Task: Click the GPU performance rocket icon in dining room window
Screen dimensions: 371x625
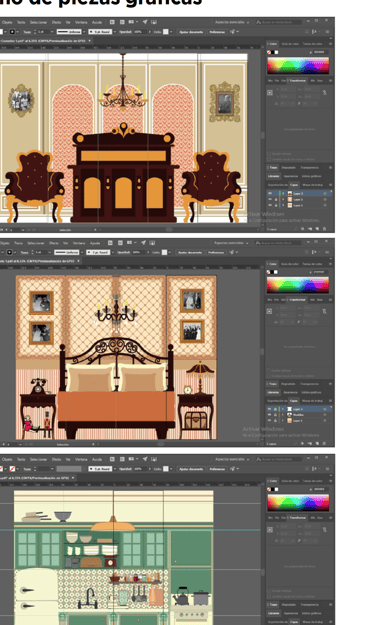Action: click(x=145, y=22)
